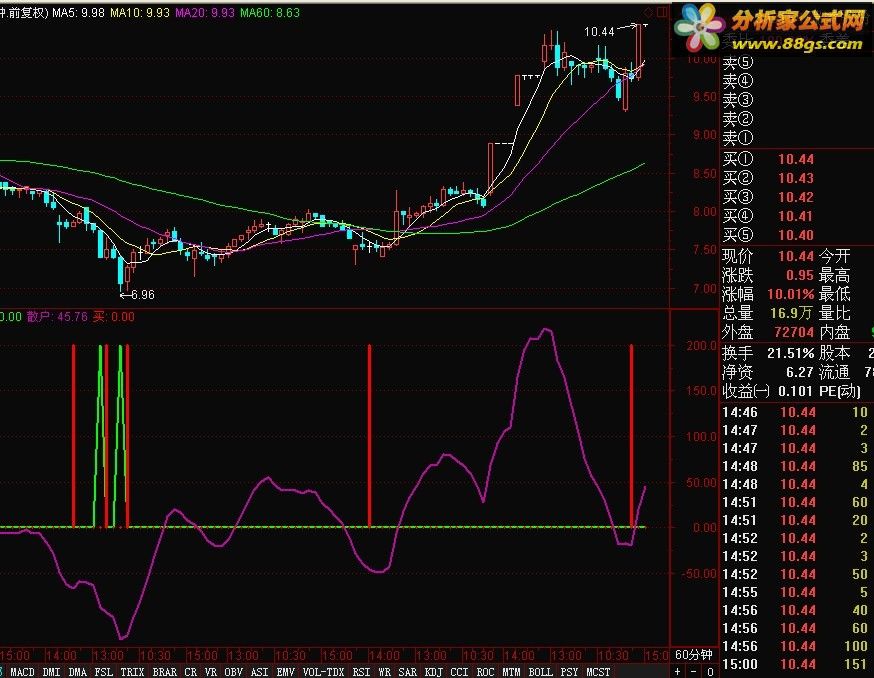Click the MA20: 9.93 moving average label
874x678 pixels.
(205, 12)
